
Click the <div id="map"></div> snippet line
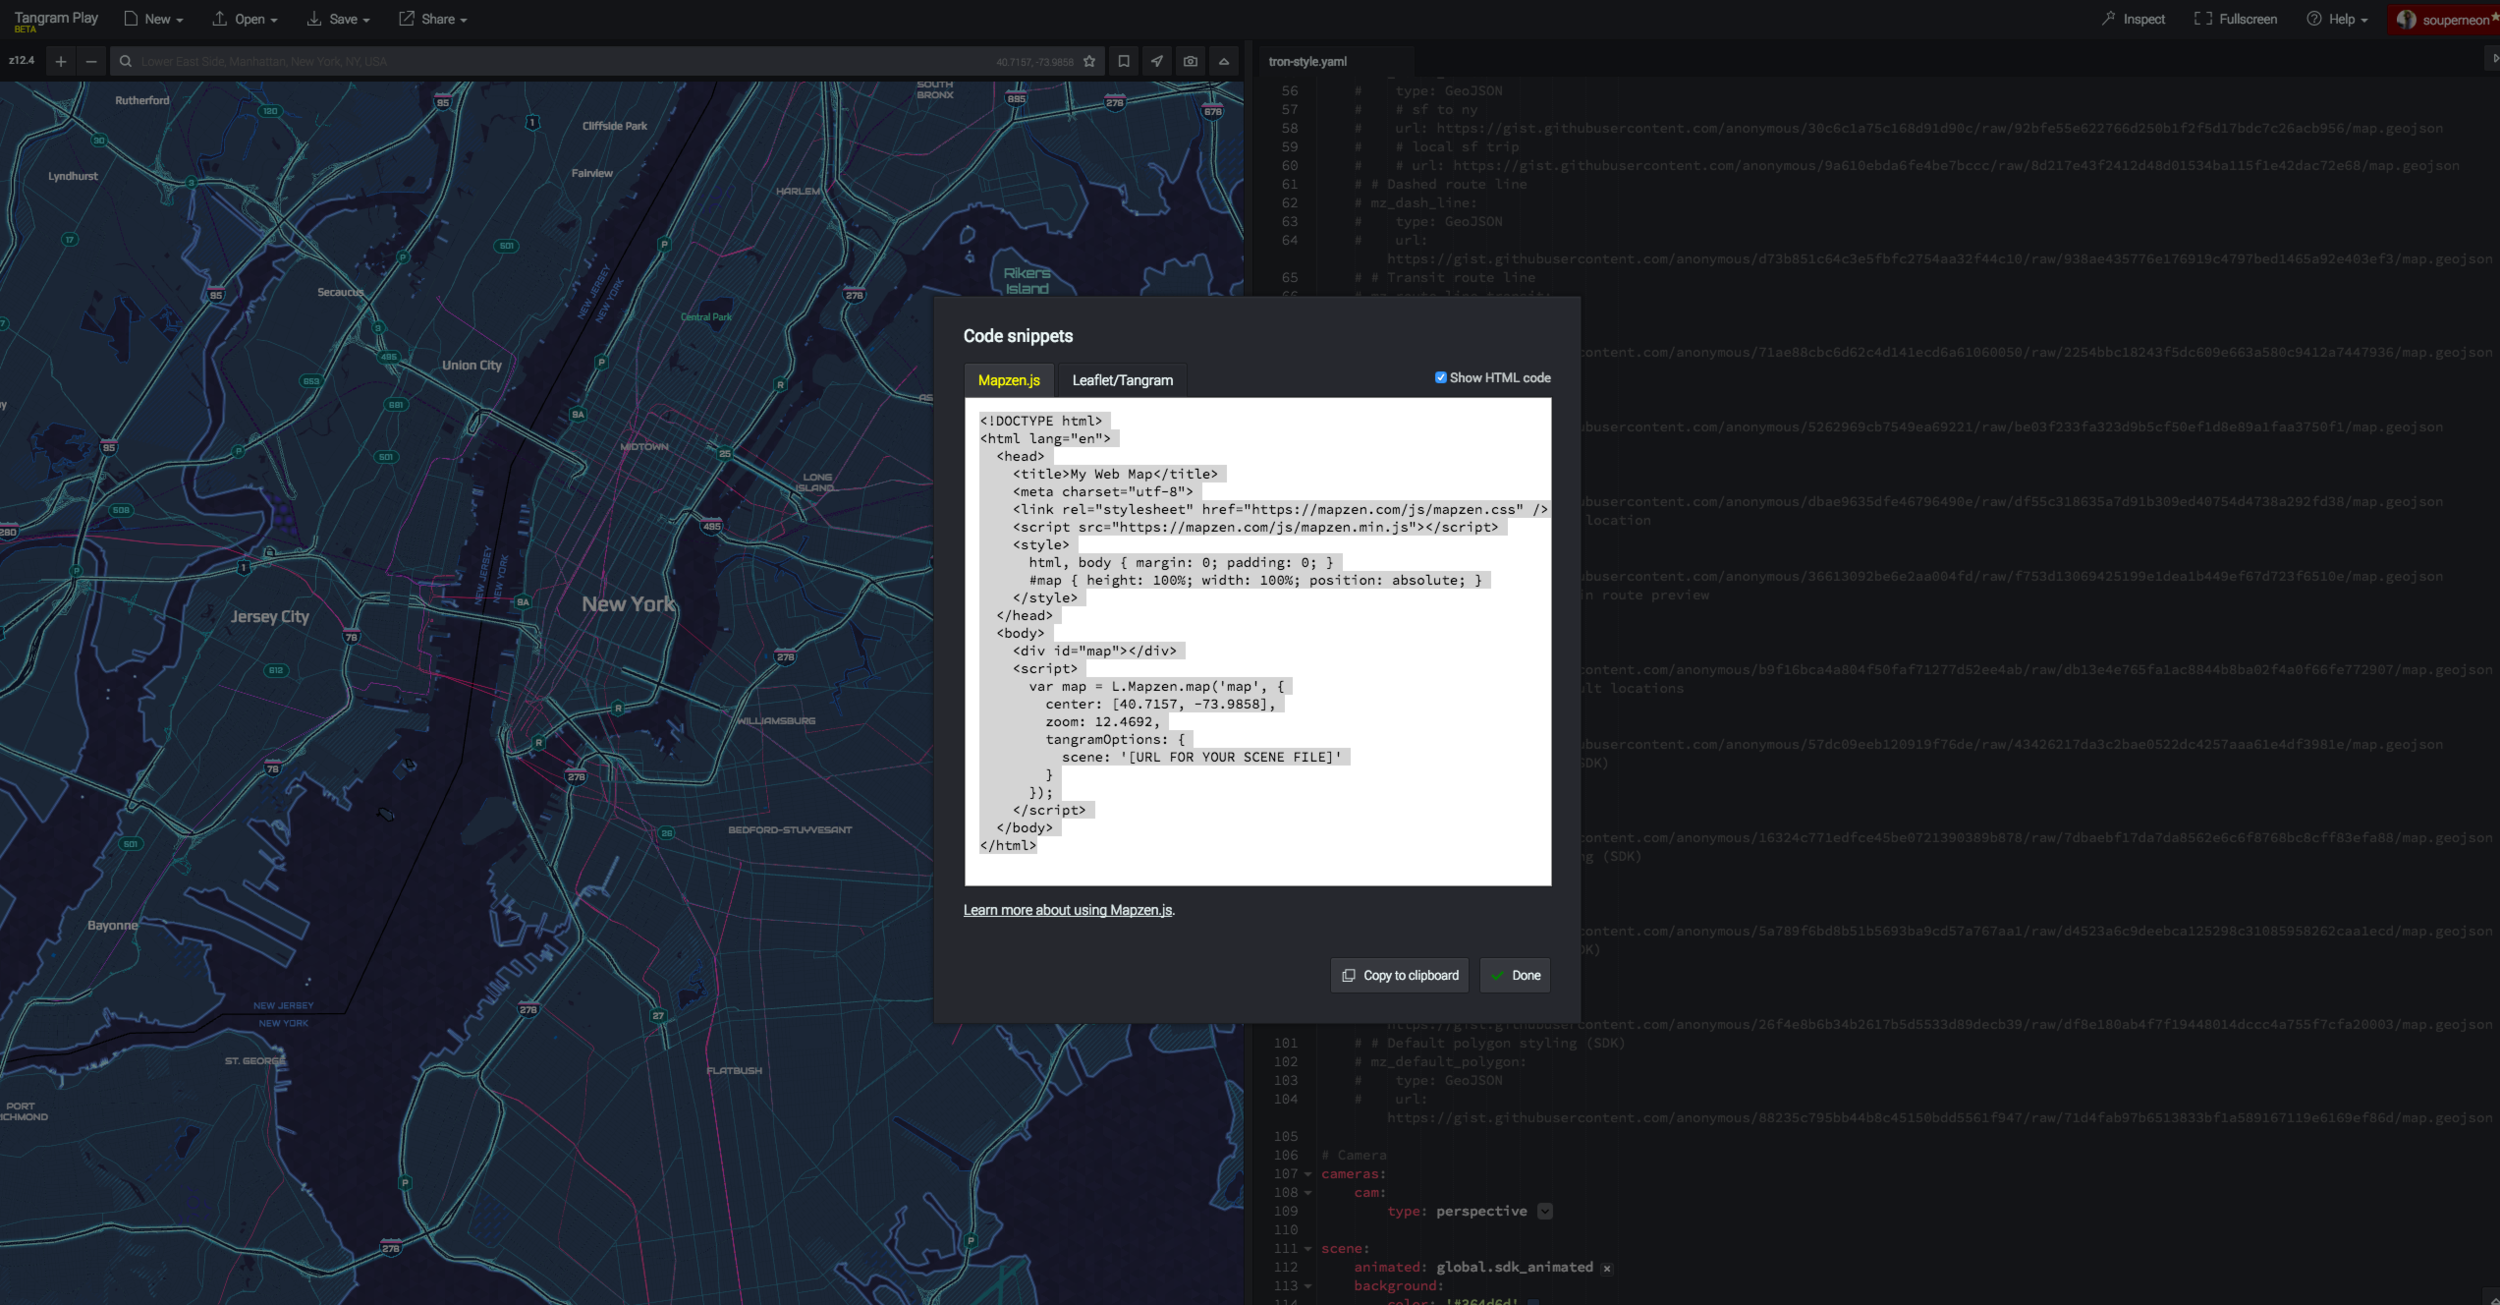[1095, 651]
